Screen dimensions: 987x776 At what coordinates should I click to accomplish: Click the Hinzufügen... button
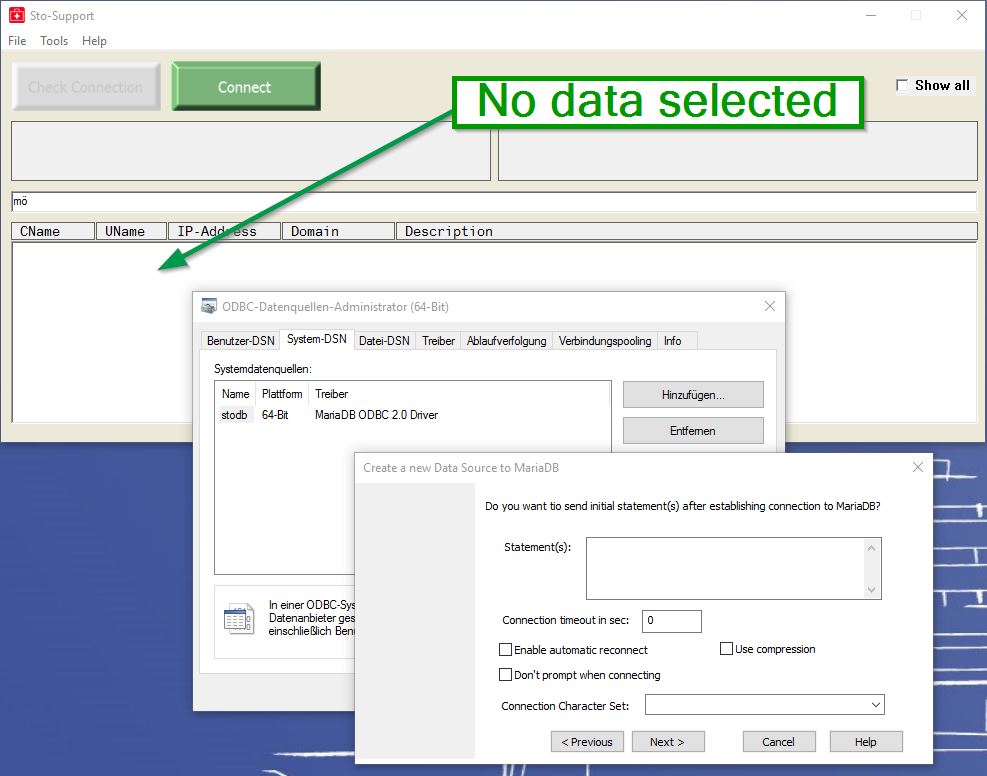pos(693,395)
